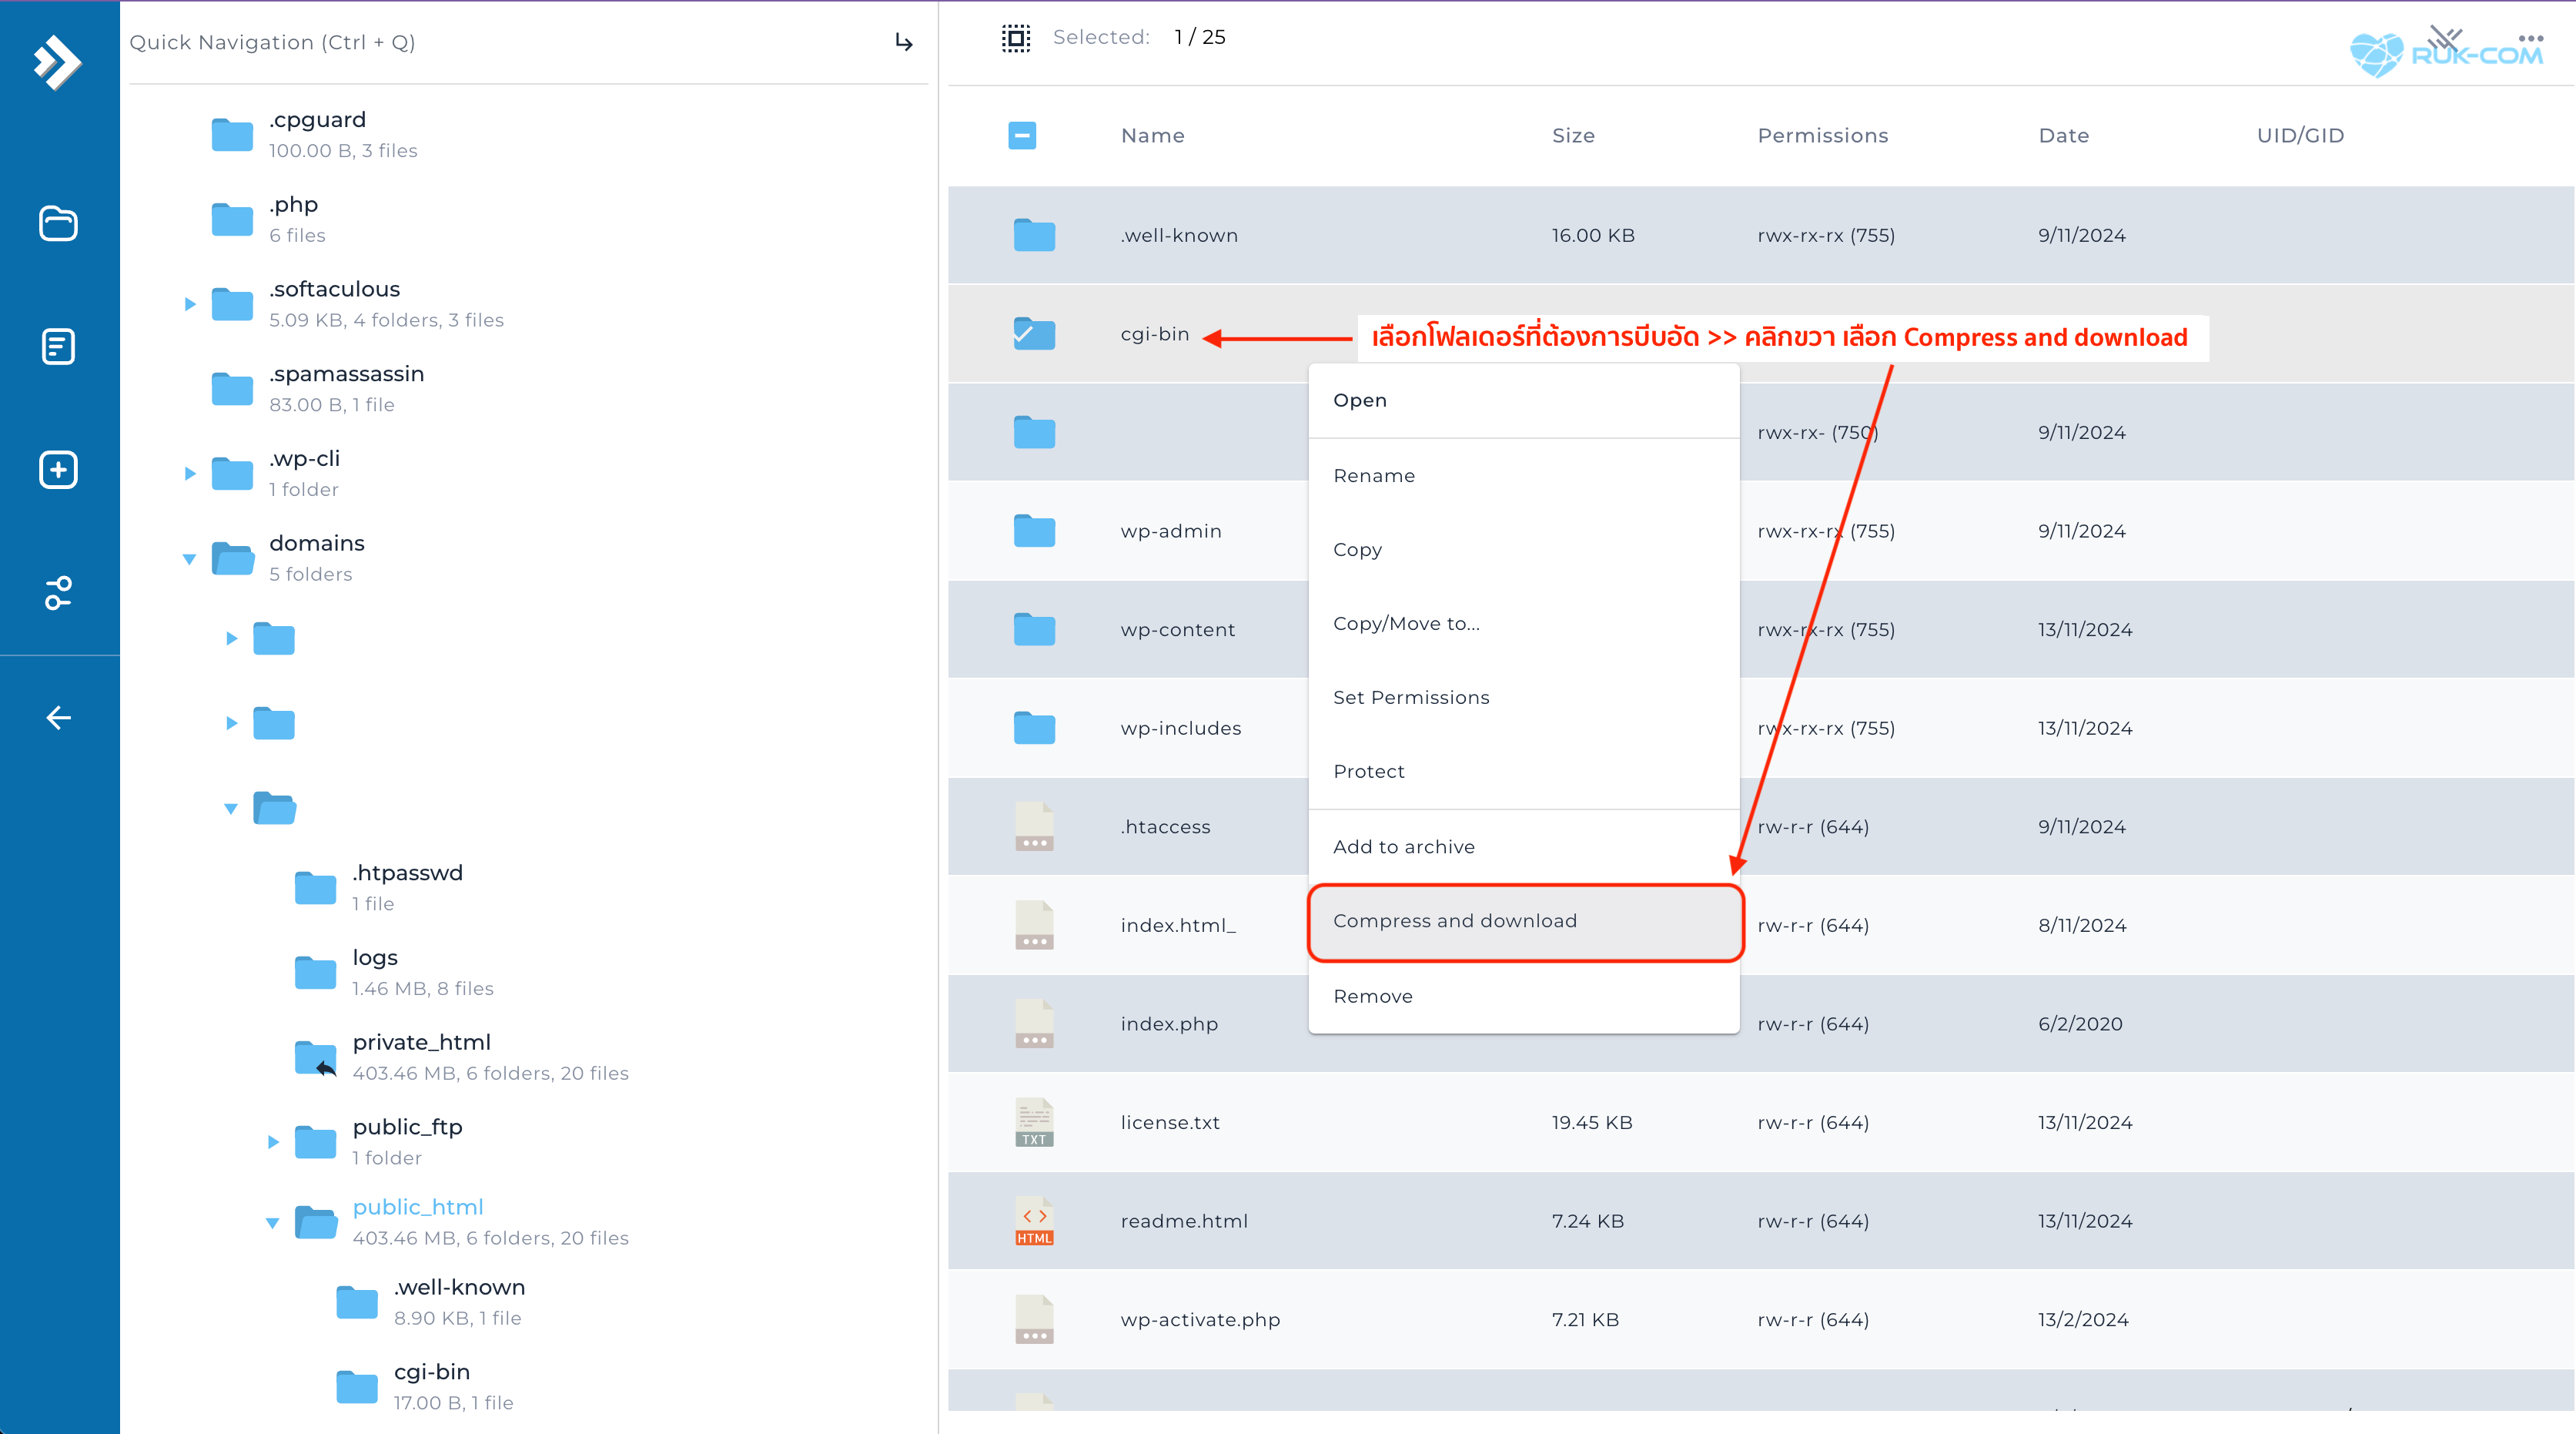
Task: Collapse the domains tree folder
Action: pyautogui.click(x=189, y=559)
